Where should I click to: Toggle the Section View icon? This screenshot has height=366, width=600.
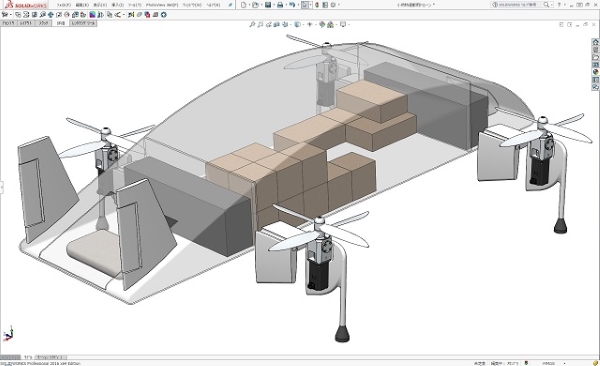[x=276, y=24]
